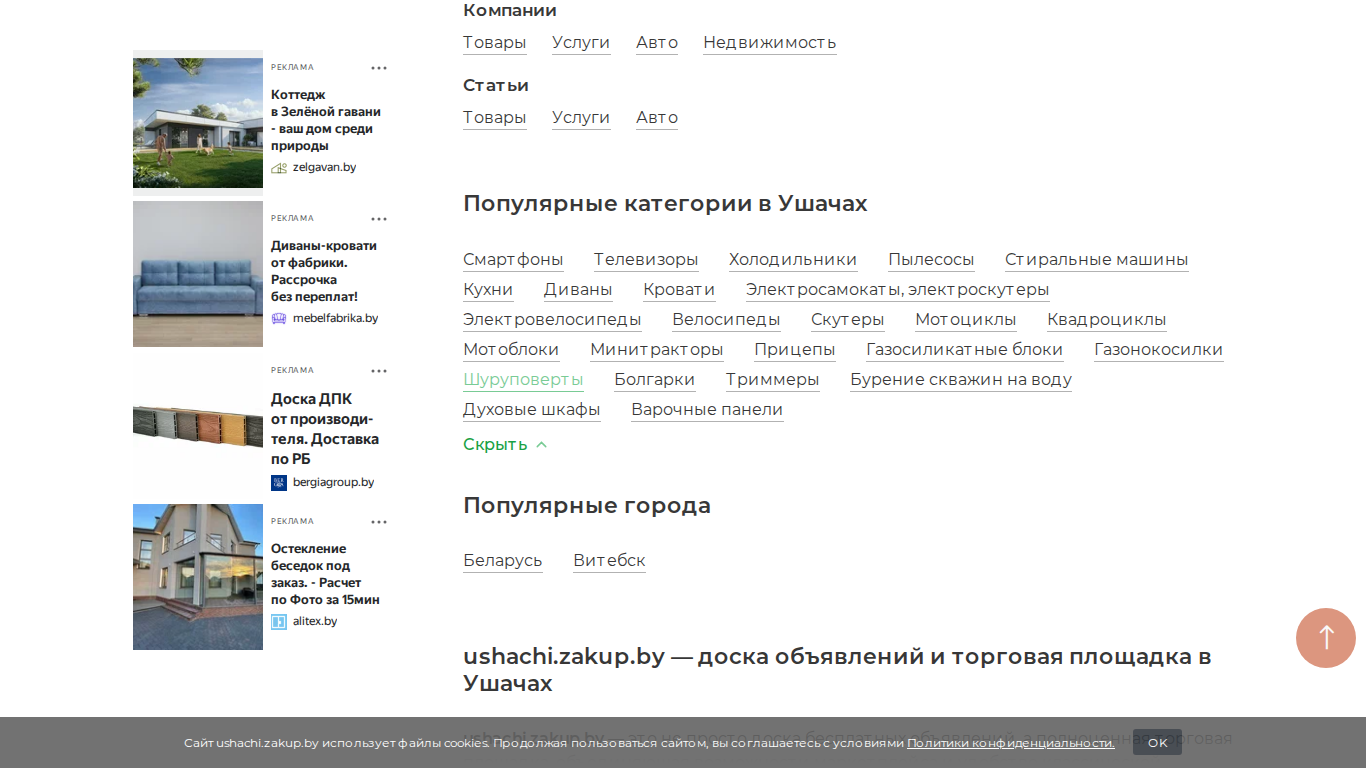Click the Духовые шкафы category link
The height and width of the screenshot is (768, 1366).
[532, 410]
